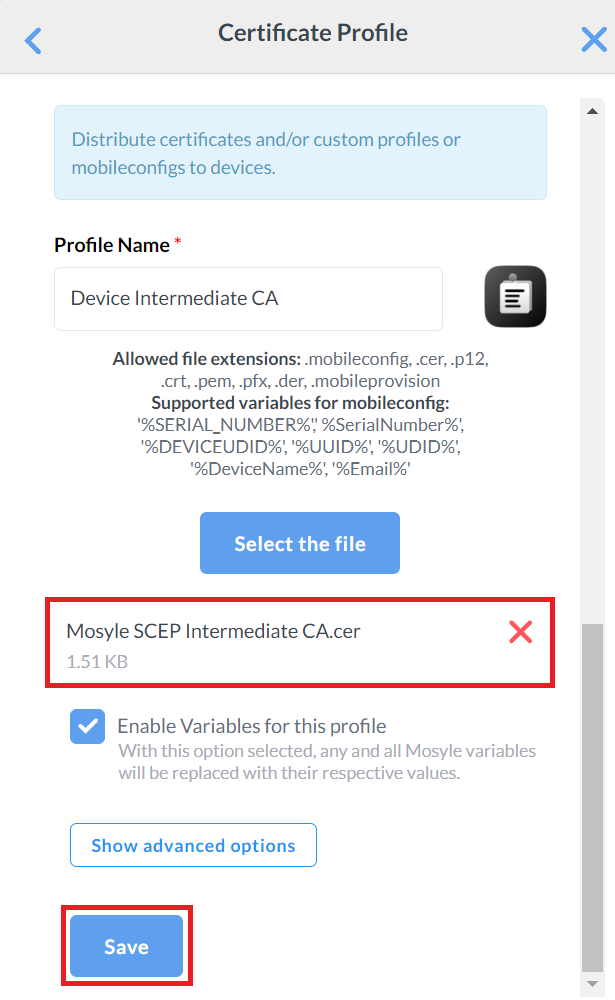Click the Supported variables for mobileconfig text
615x1000 pixels.
[300, 403]
